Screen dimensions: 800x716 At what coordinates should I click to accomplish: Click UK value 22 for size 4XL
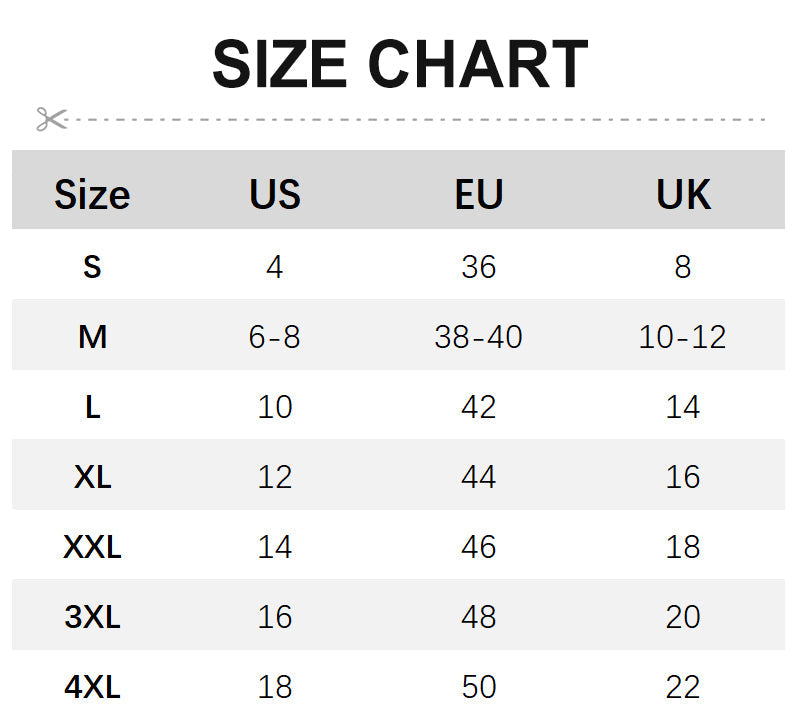(683, 687)
